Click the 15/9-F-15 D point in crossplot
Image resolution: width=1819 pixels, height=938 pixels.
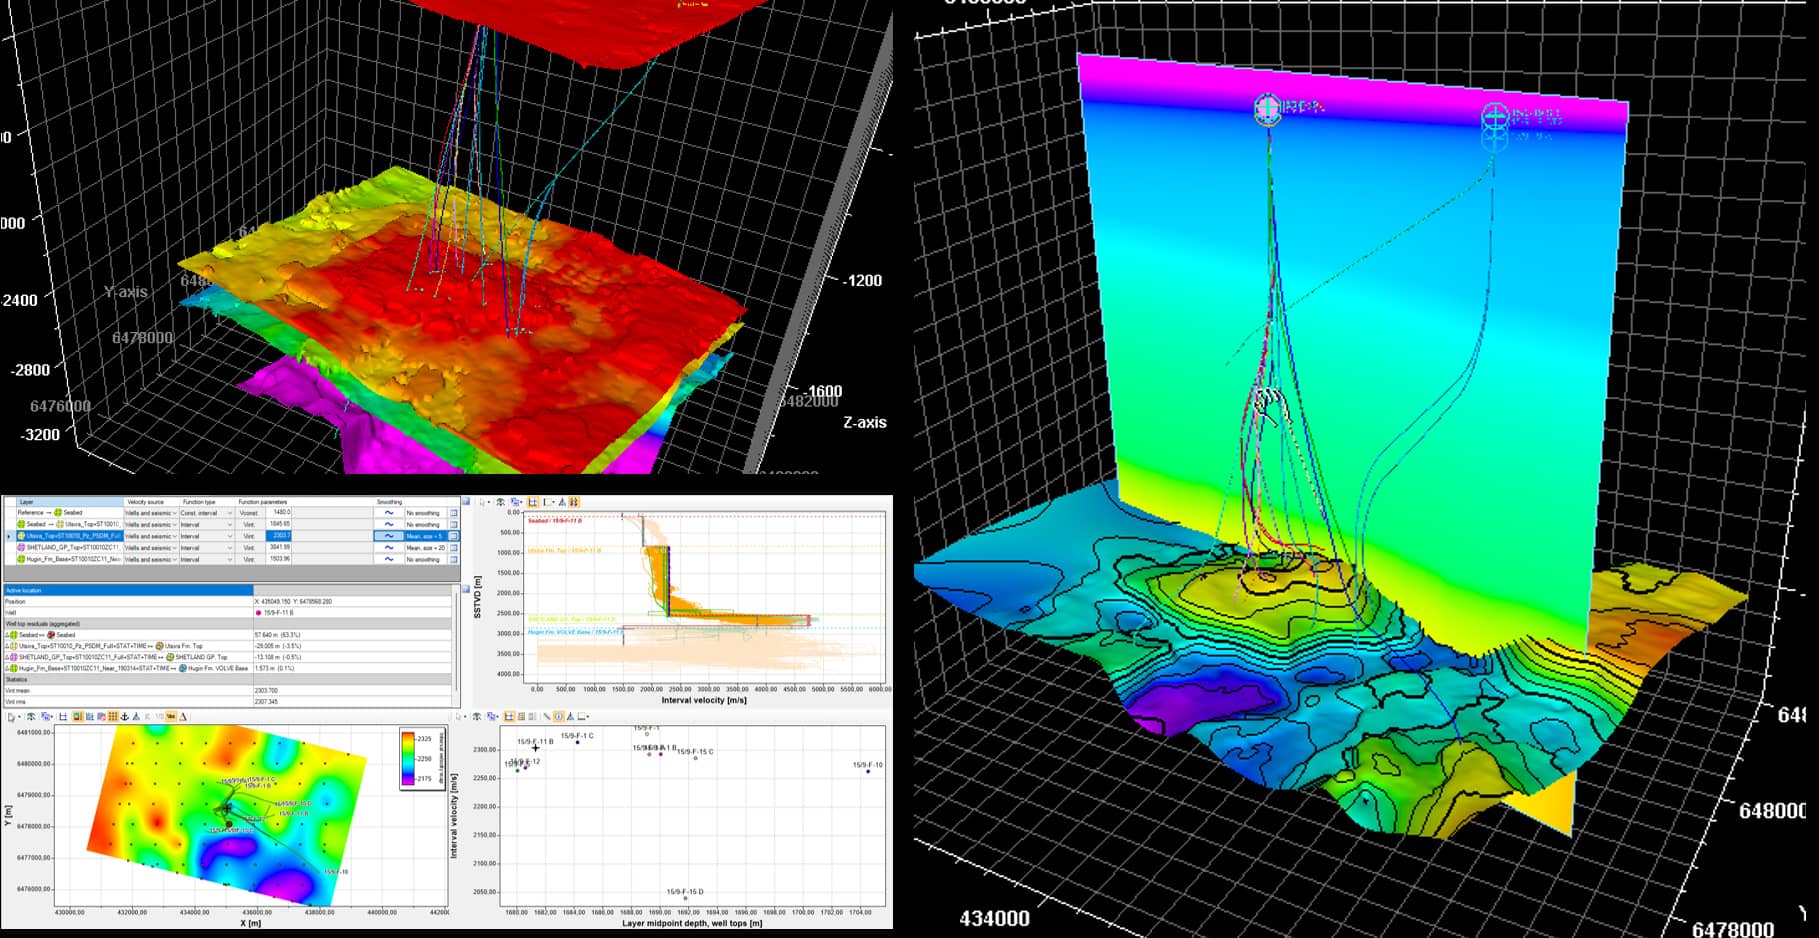click(x=685, y=898)
